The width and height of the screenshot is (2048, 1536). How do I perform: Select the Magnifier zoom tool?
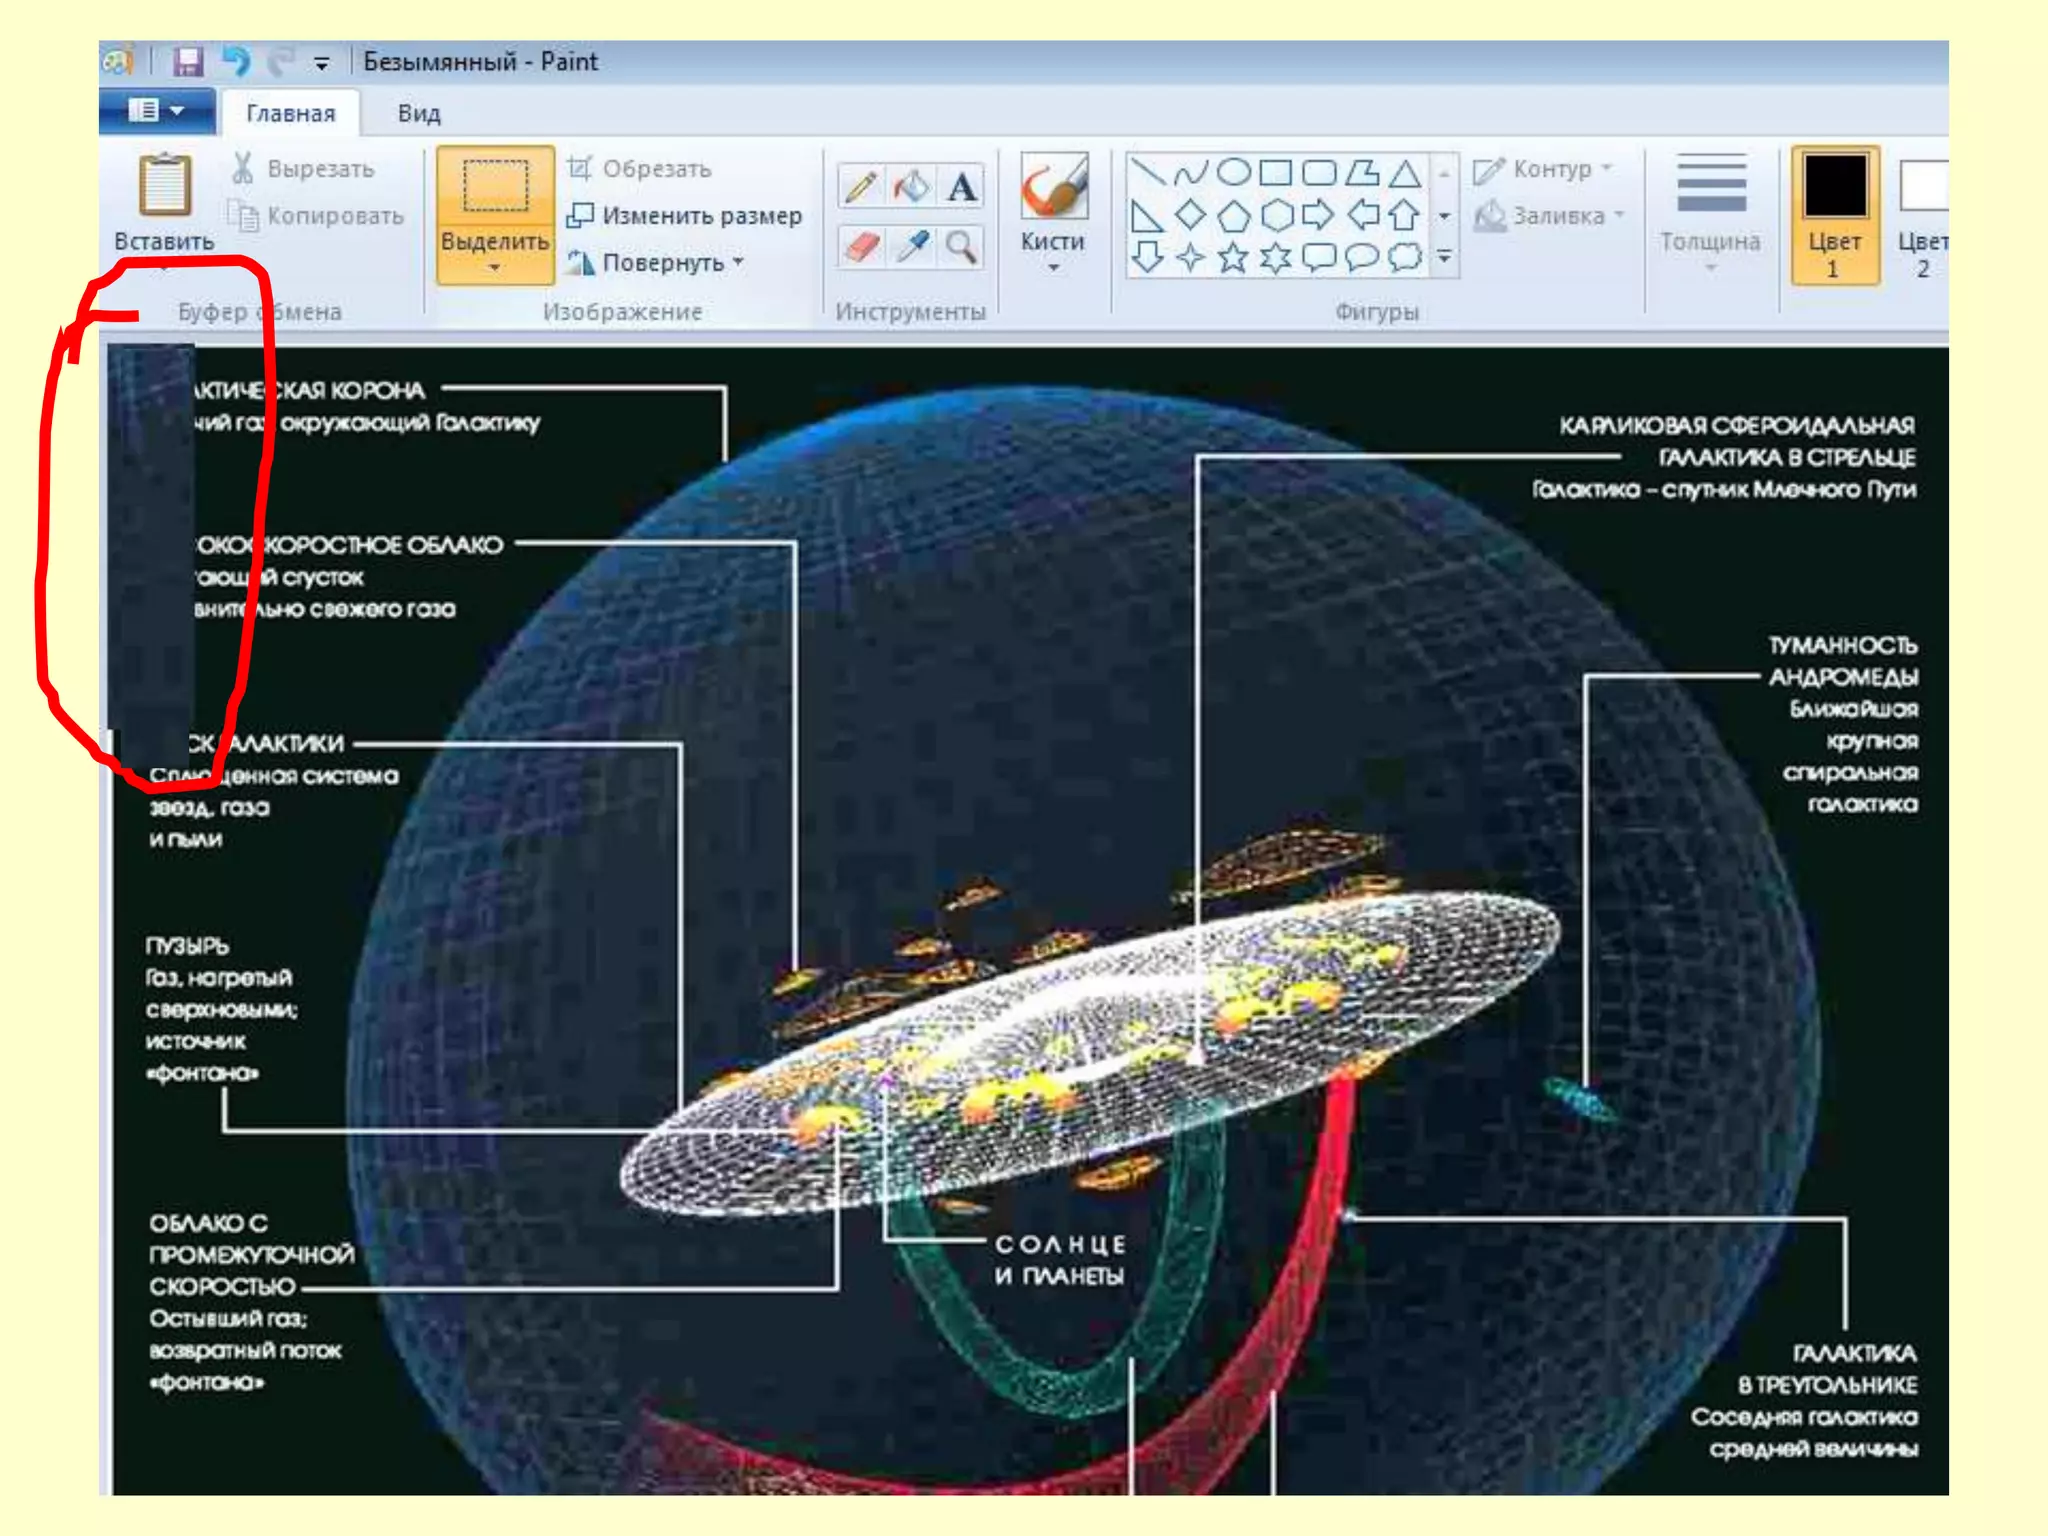pos(961,246)
